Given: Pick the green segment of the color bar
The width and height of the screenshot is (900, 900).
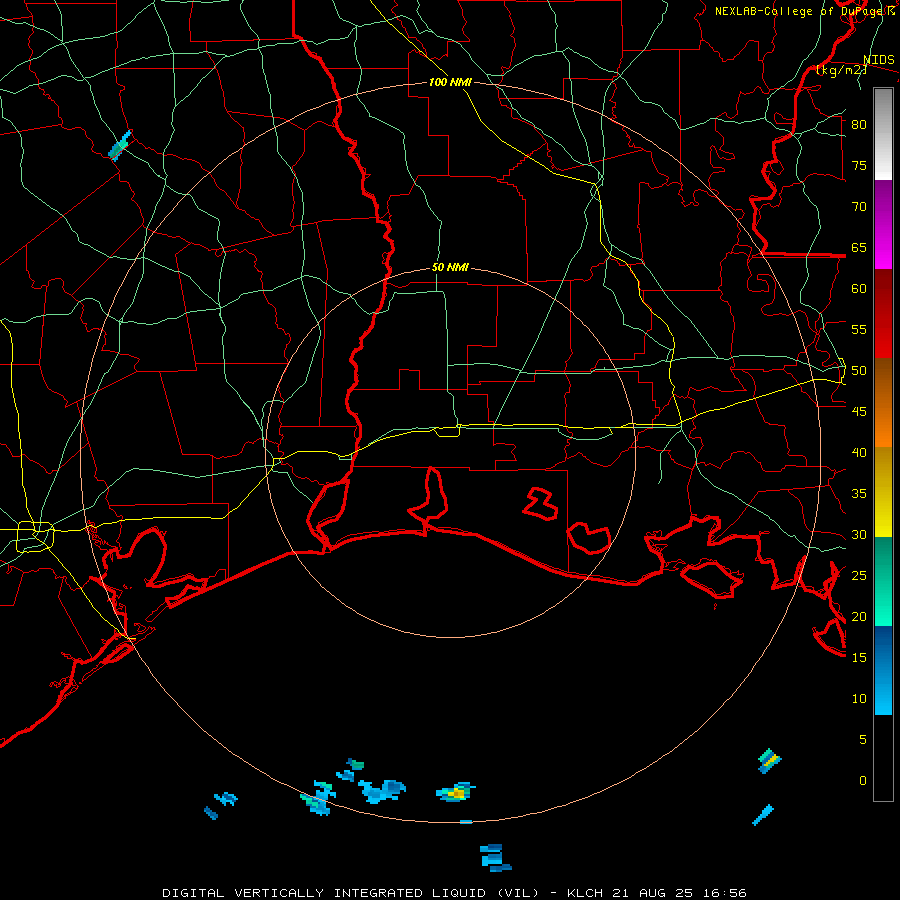Looking at the screenshot, I should (883, 581).
